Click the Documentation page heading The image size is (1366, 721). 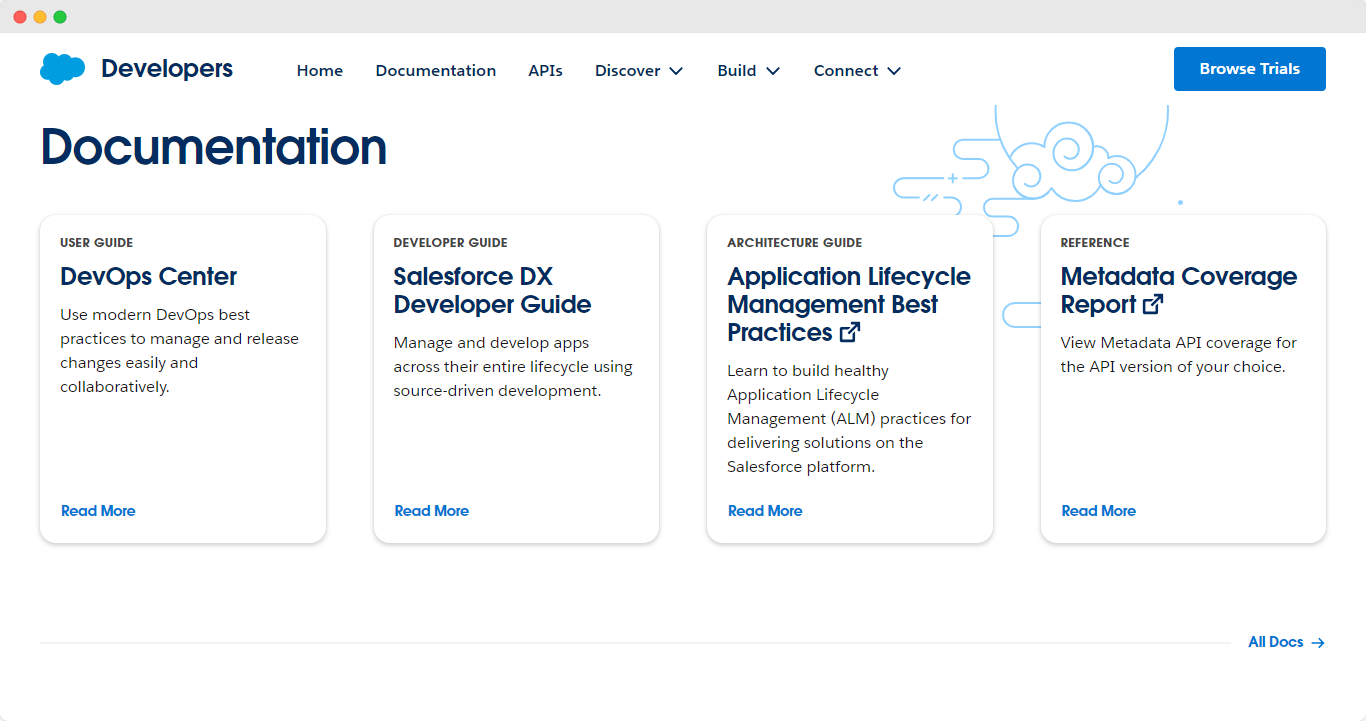[213, 147]
